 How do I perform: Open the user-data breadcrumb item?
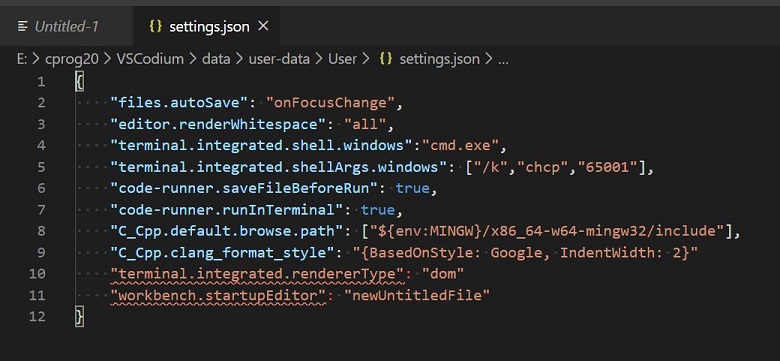point(279,59)
